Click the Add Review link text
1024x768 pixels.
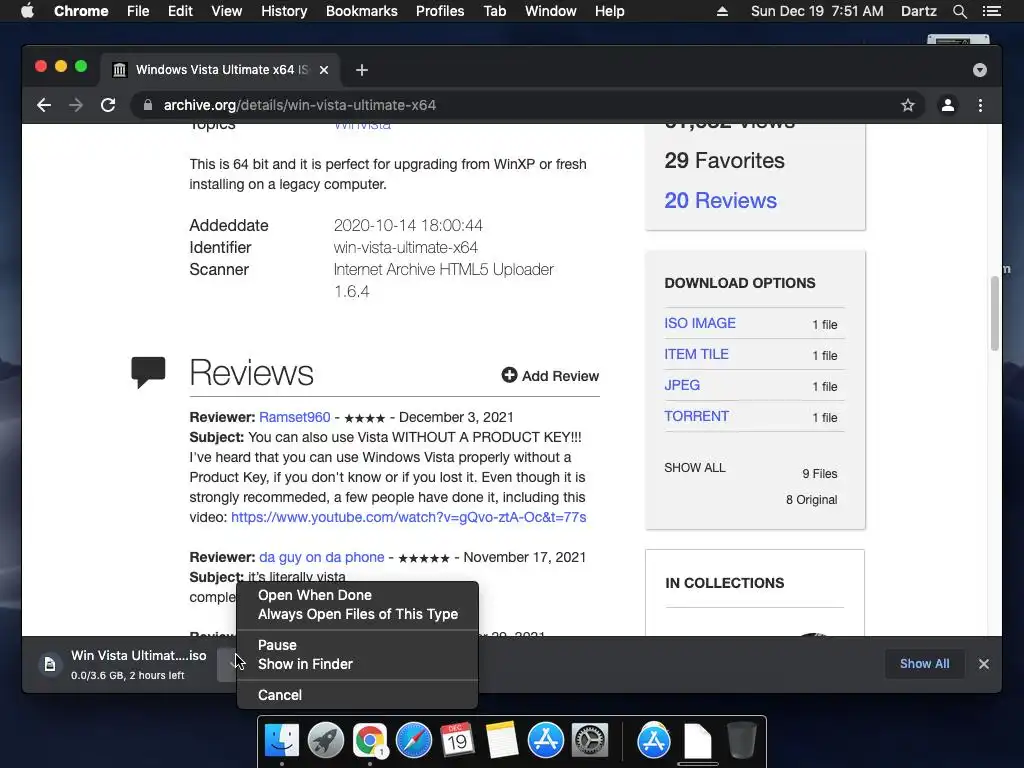(560, 376)
